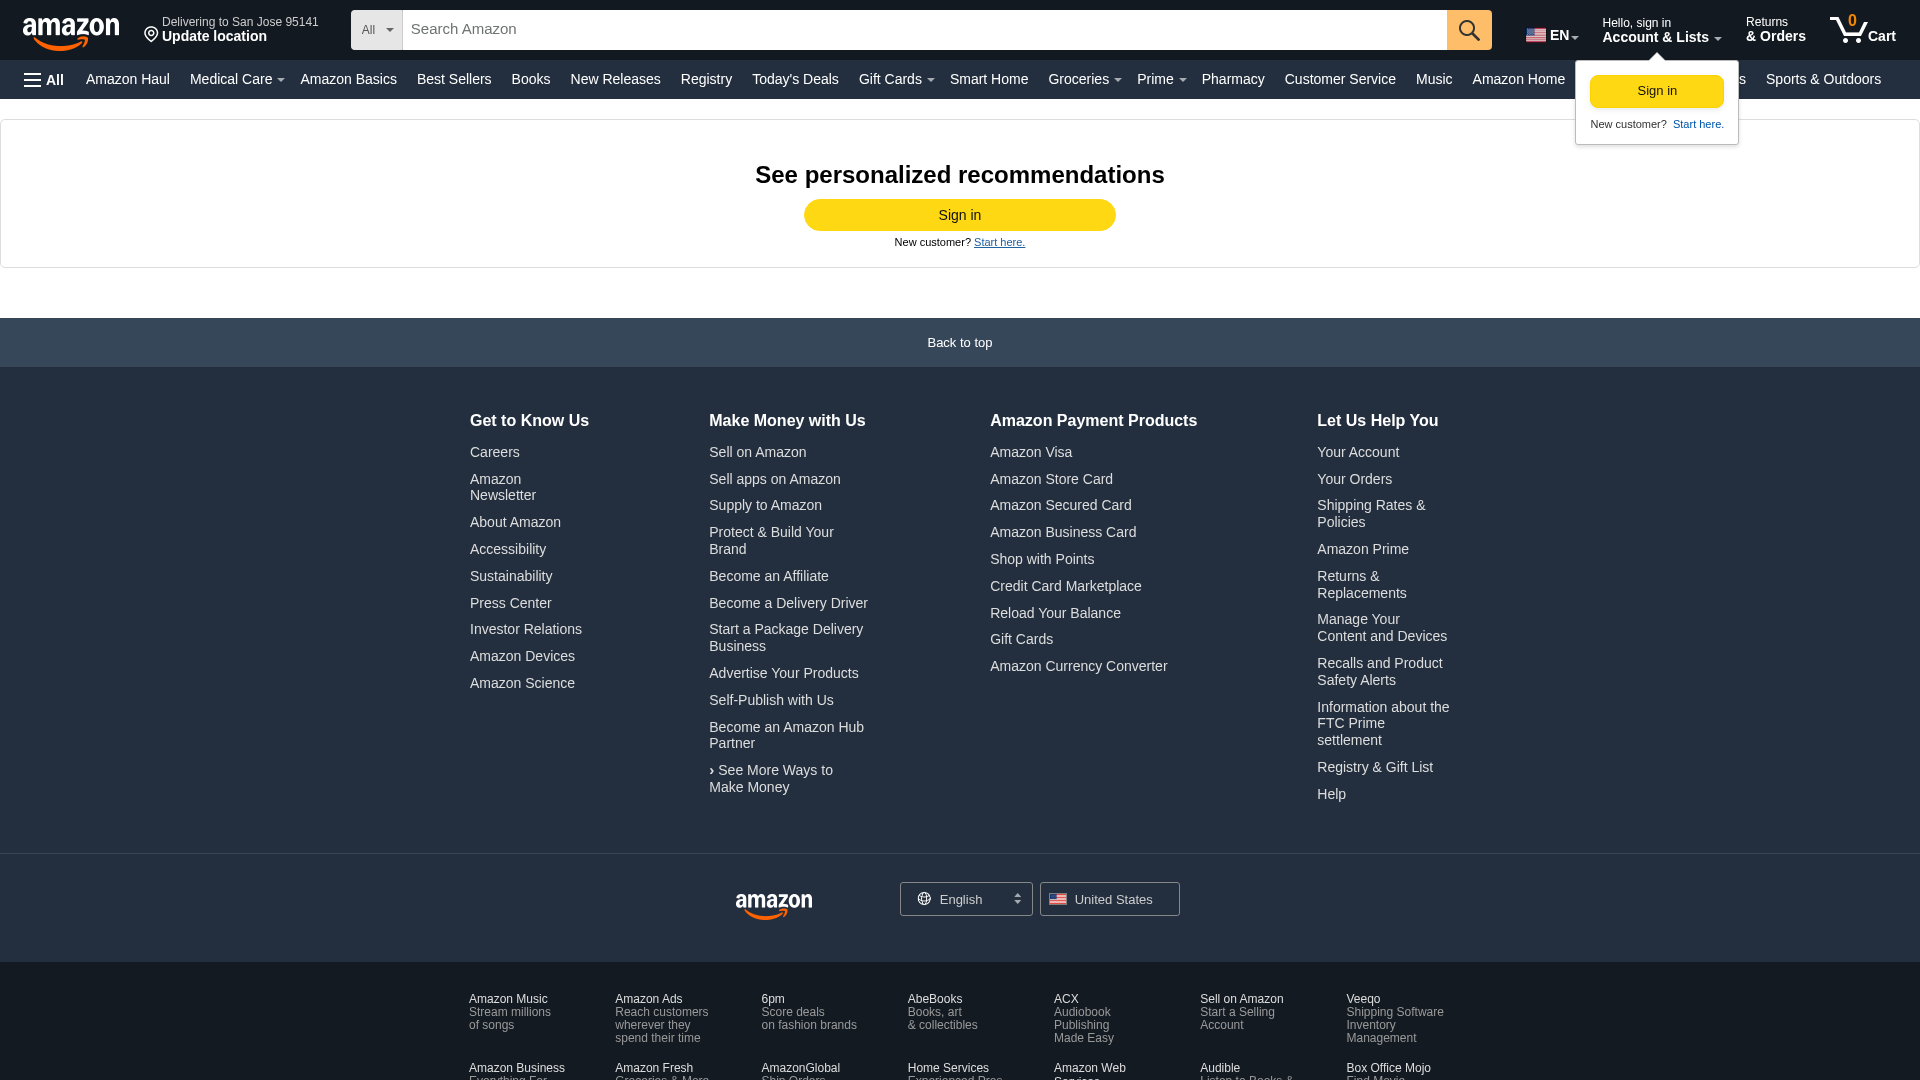
Task: Open Books nav item
Action: 531,79
